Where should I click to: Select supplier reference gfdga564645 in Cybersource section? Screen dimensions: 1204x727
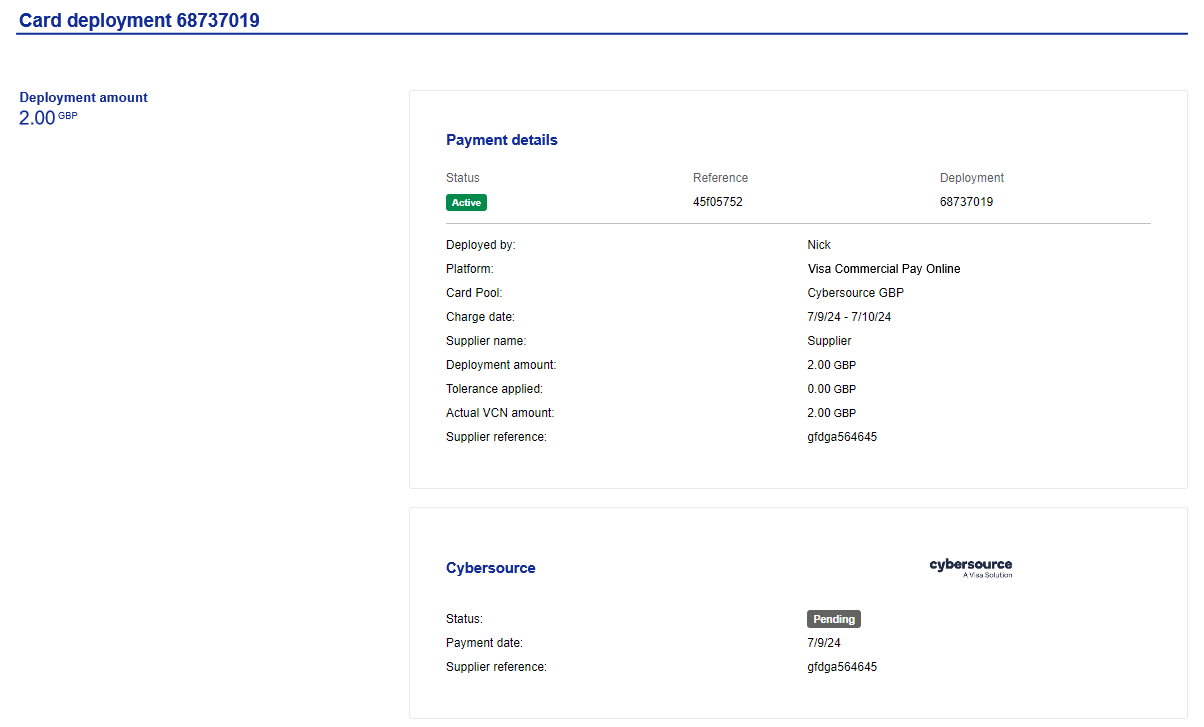point(842,667)
